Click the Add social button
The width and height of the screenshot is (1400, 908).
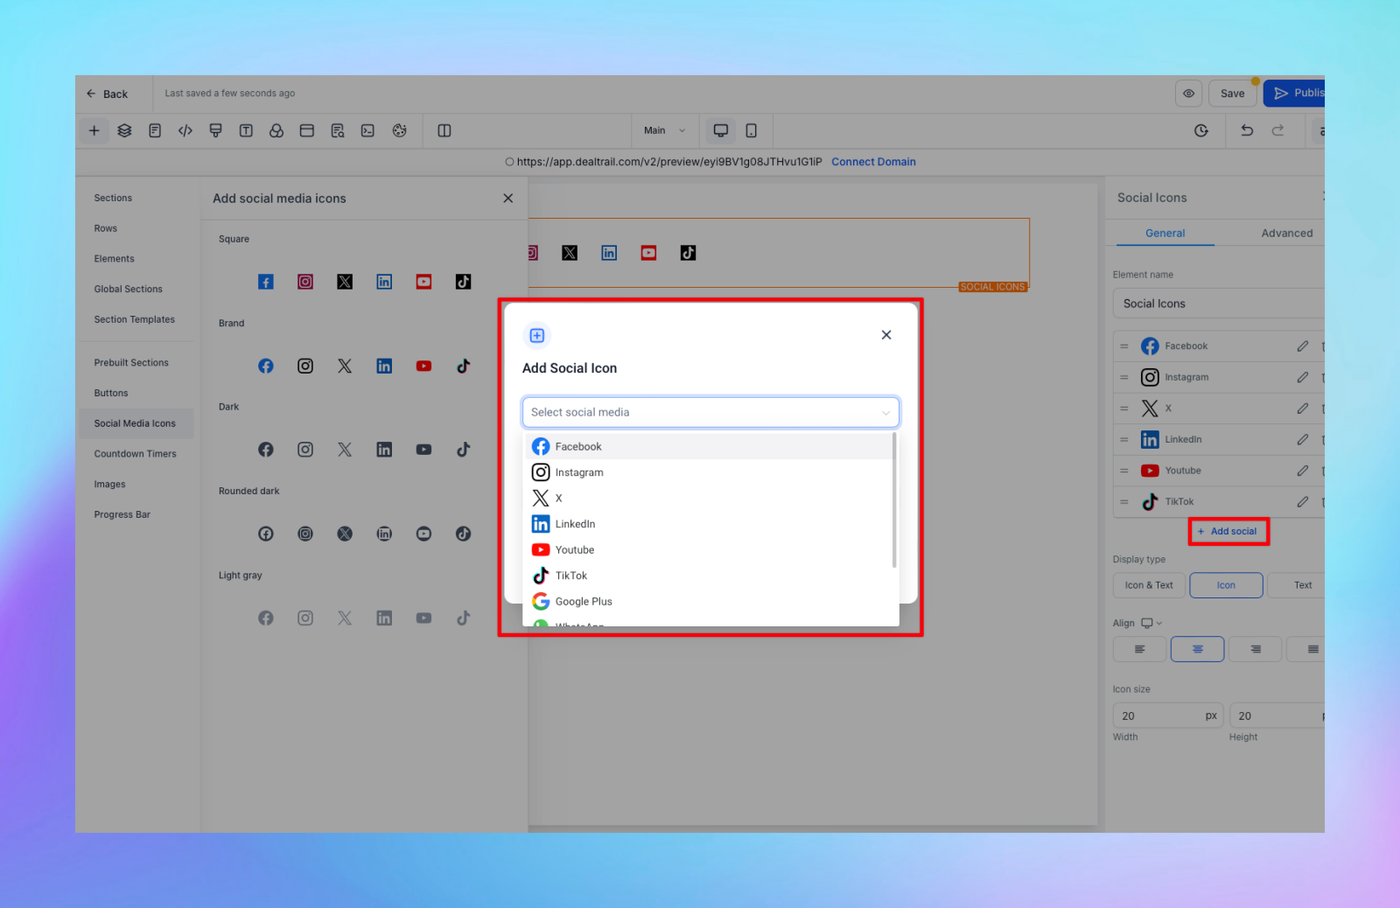1228,531
